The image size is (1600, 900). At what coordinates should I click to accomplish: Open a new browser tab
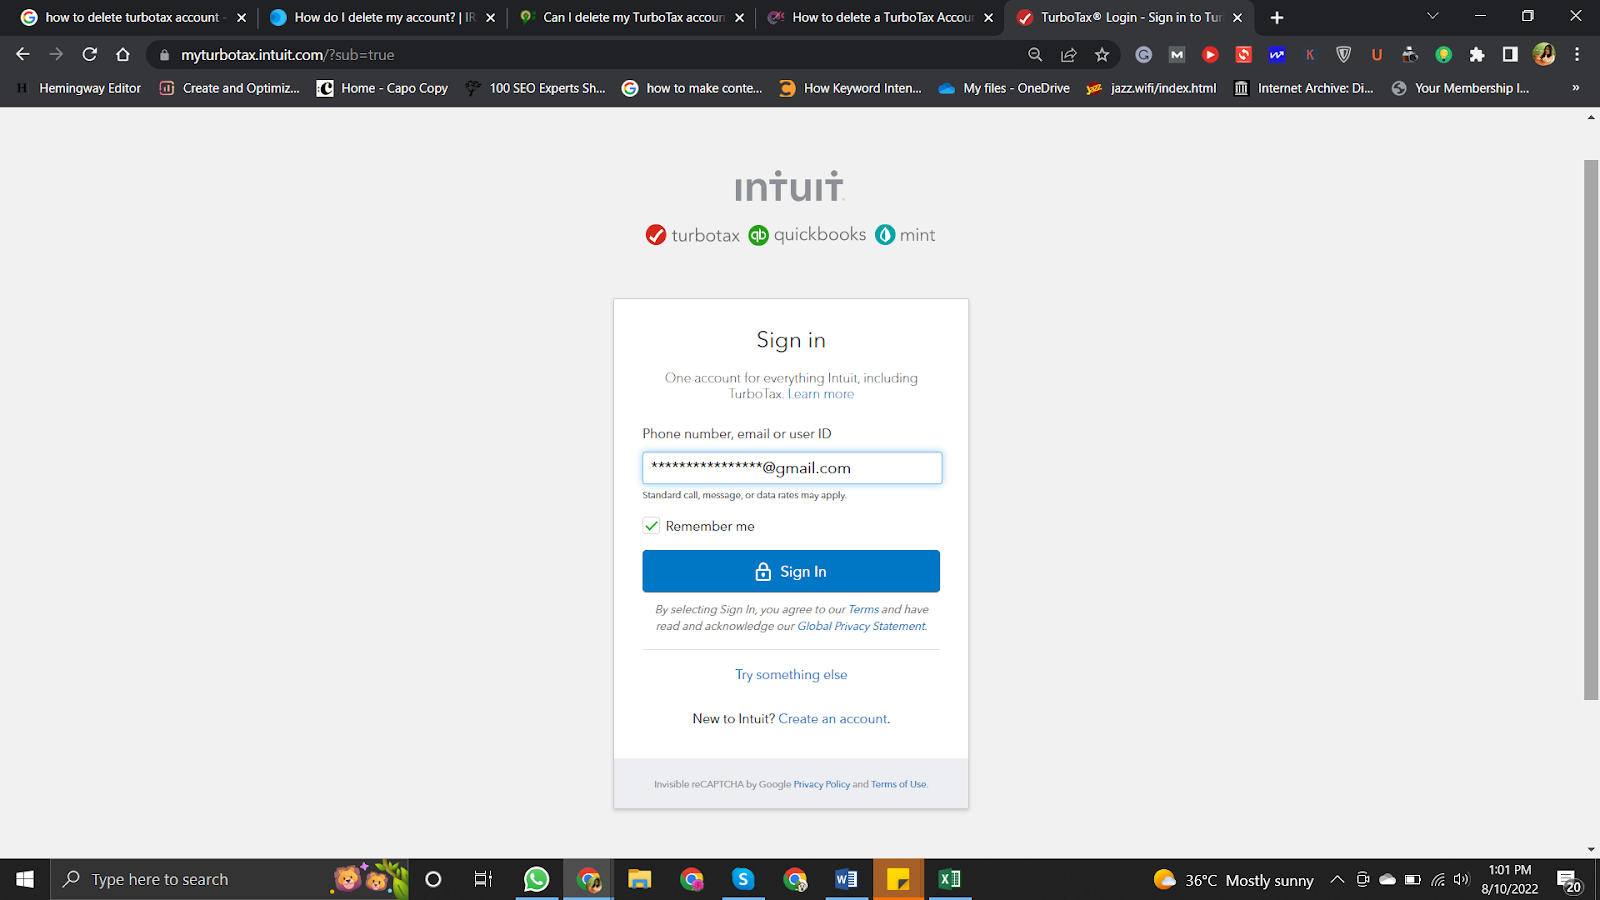(x=1277, y=18)
